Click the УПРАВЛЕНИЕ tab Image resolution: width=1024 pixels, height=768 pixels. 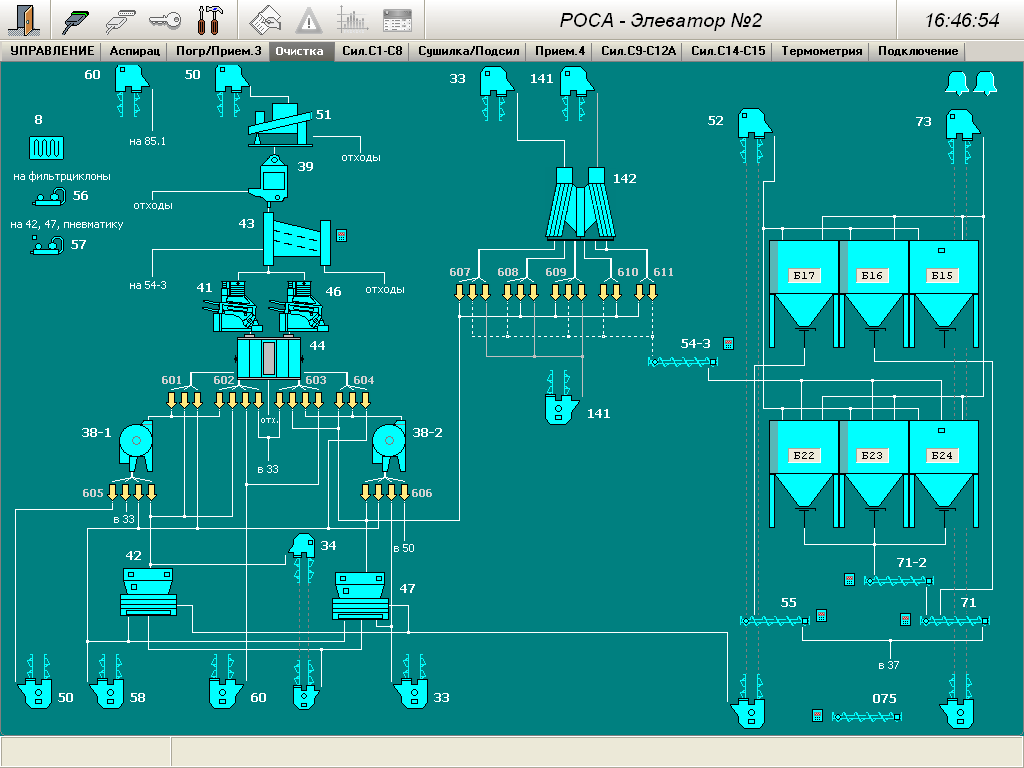coord(52,51)
